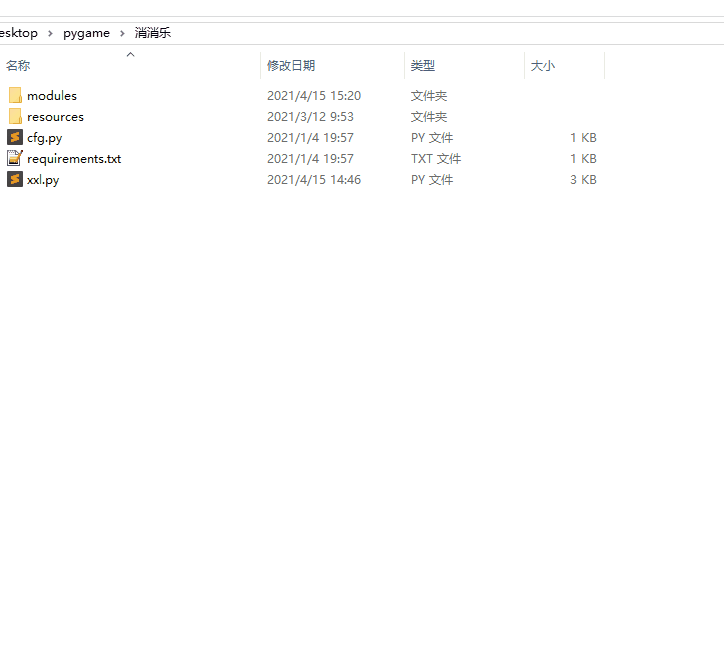Click the resources folder icon
The image size is (724, 657).
15,117
